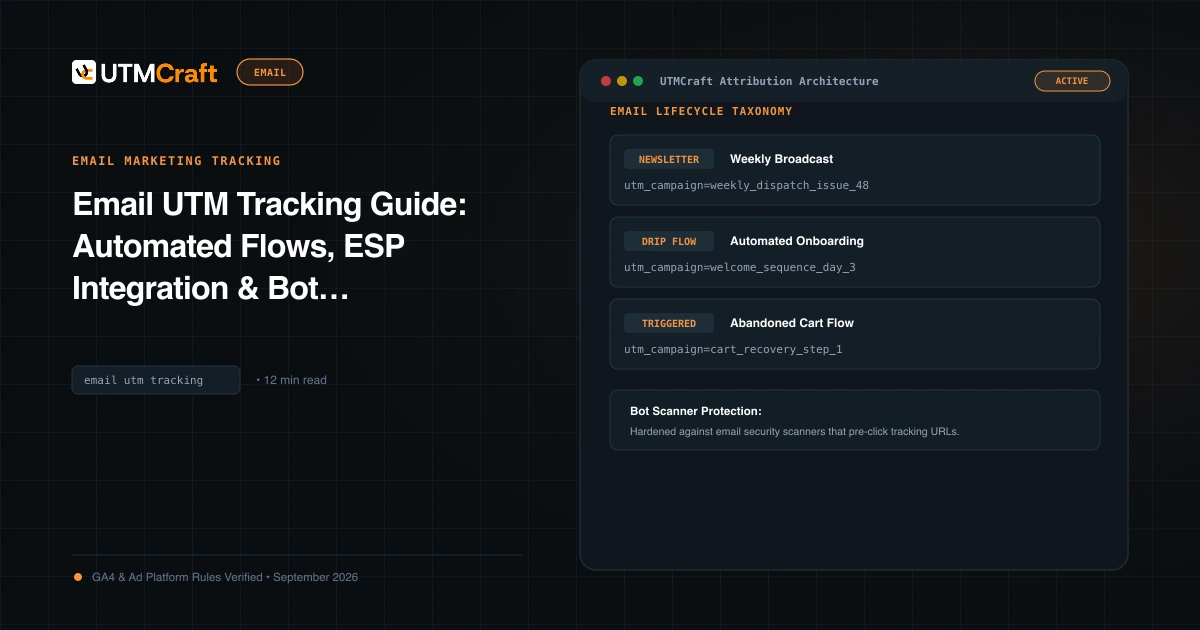
Task: Click the red window dot
Action: tap(606, 81)
